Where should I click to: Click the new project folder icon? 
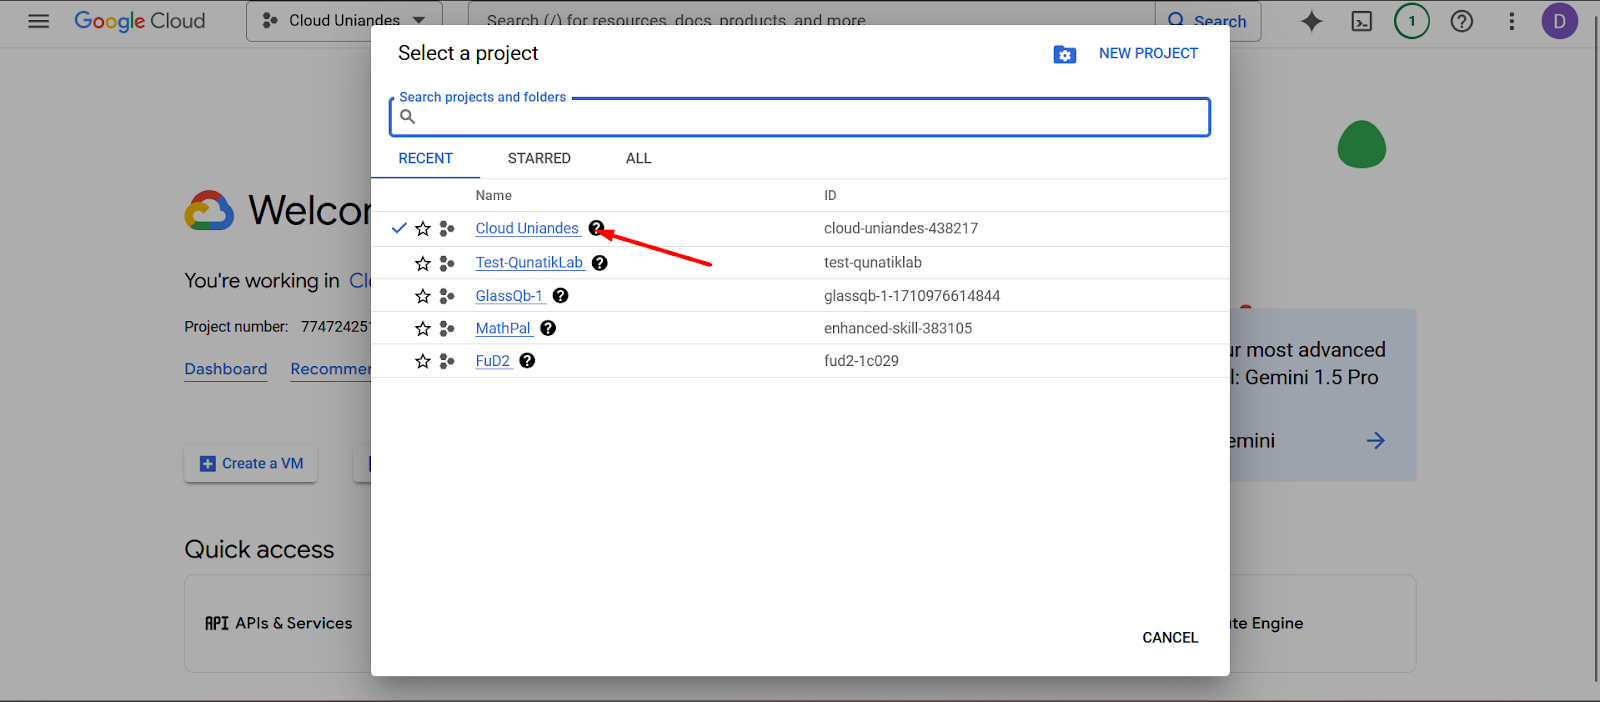(1065, 54)
